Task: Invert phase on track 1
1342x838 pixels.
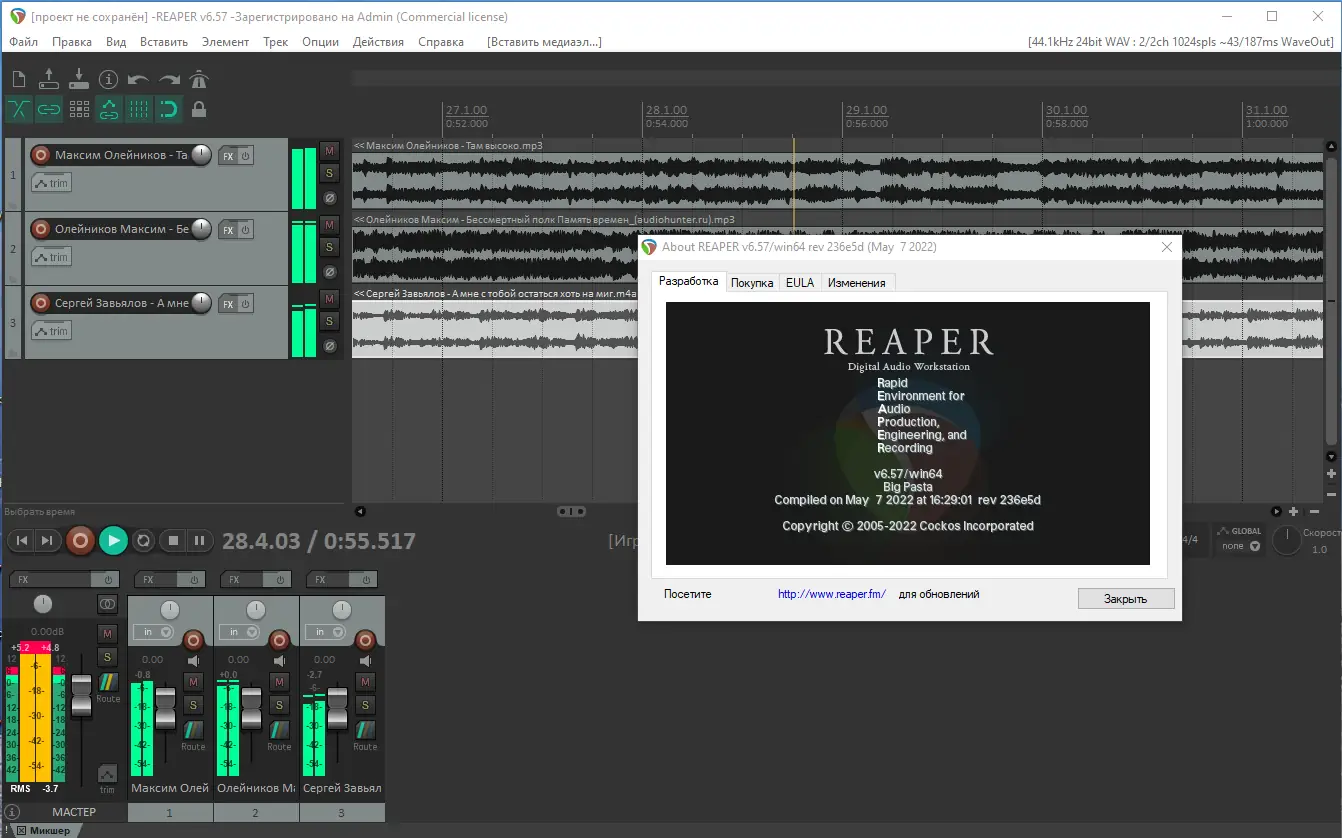Action: coord(329,198)
